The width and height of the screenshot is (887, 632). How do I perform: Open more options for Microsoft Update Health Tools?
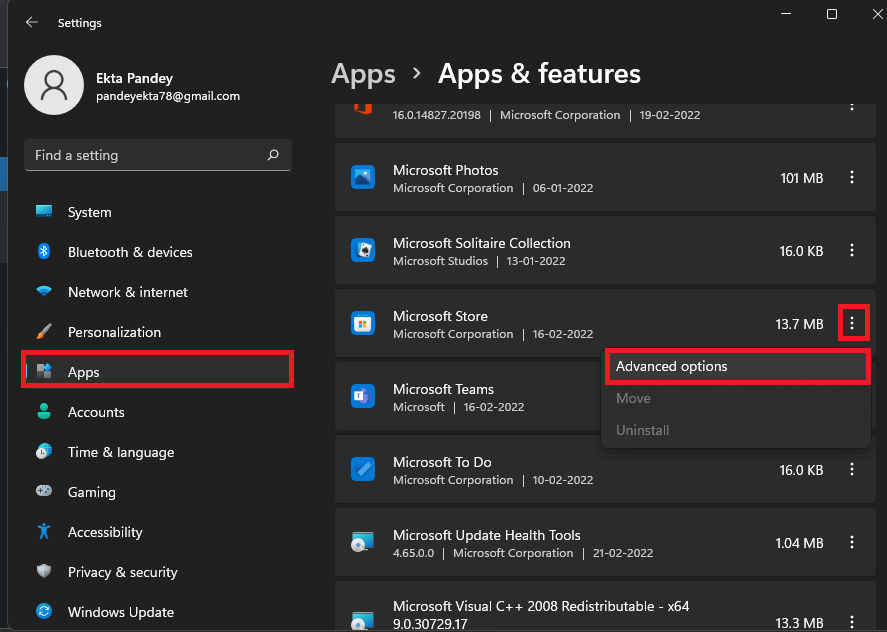pos(852,542)
